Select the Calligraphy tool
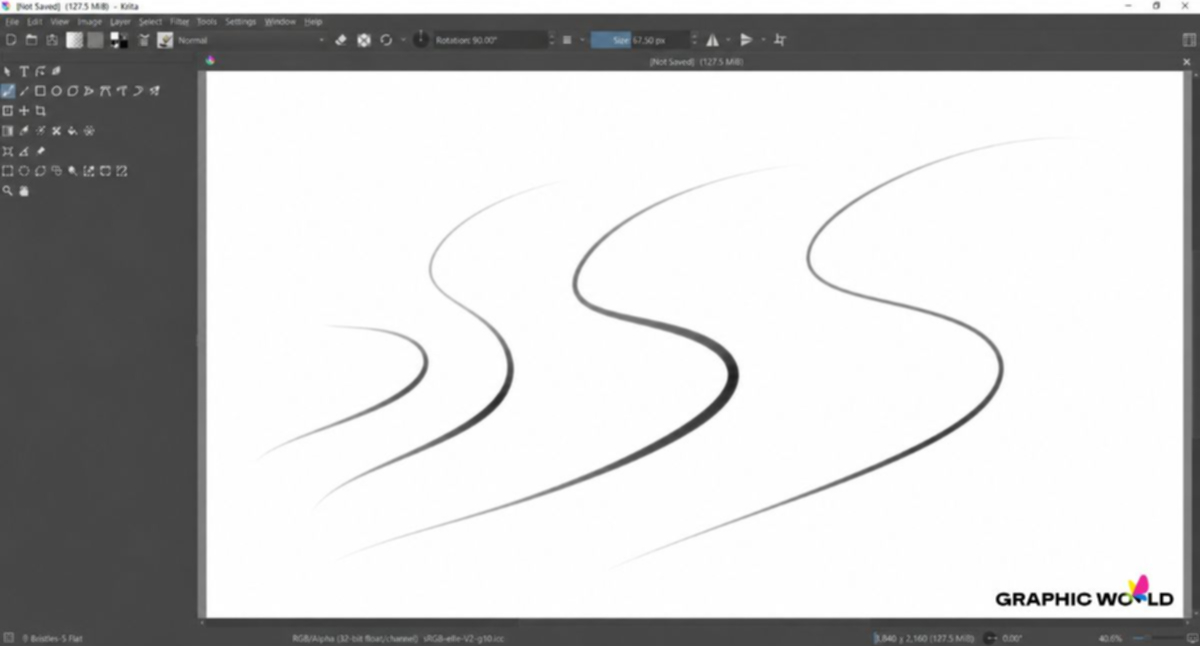This screenshot has width=1200, height=646. (56, 71)
